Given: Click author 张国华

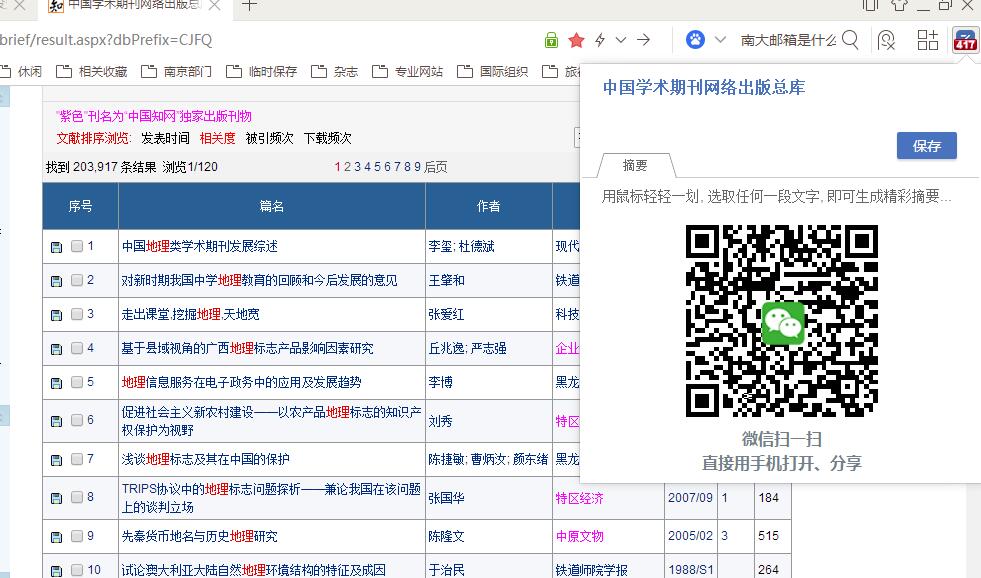Looking at the screenshot, I should (x=447, y=498).
